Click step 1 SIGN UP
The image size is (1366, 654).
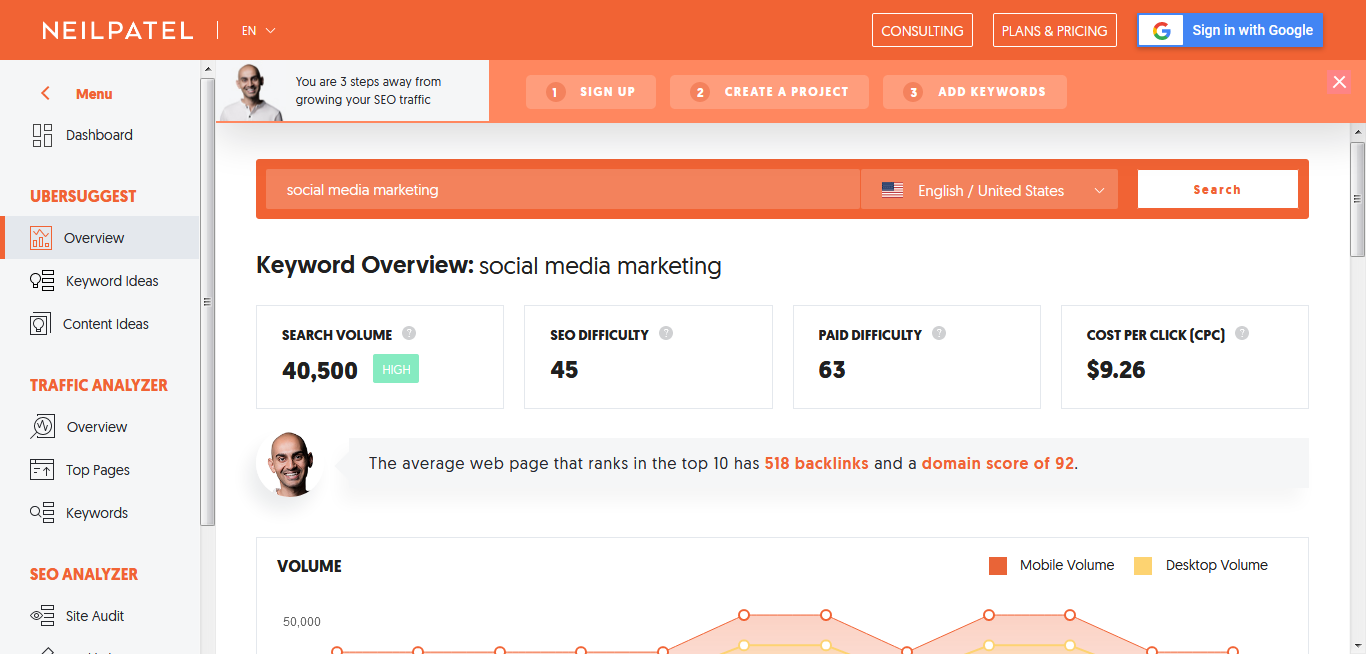point(591,92)
